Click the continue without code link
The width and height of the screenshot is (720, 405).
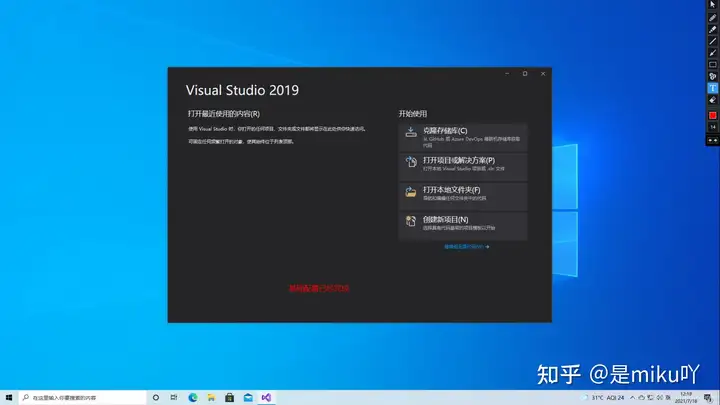467,247
